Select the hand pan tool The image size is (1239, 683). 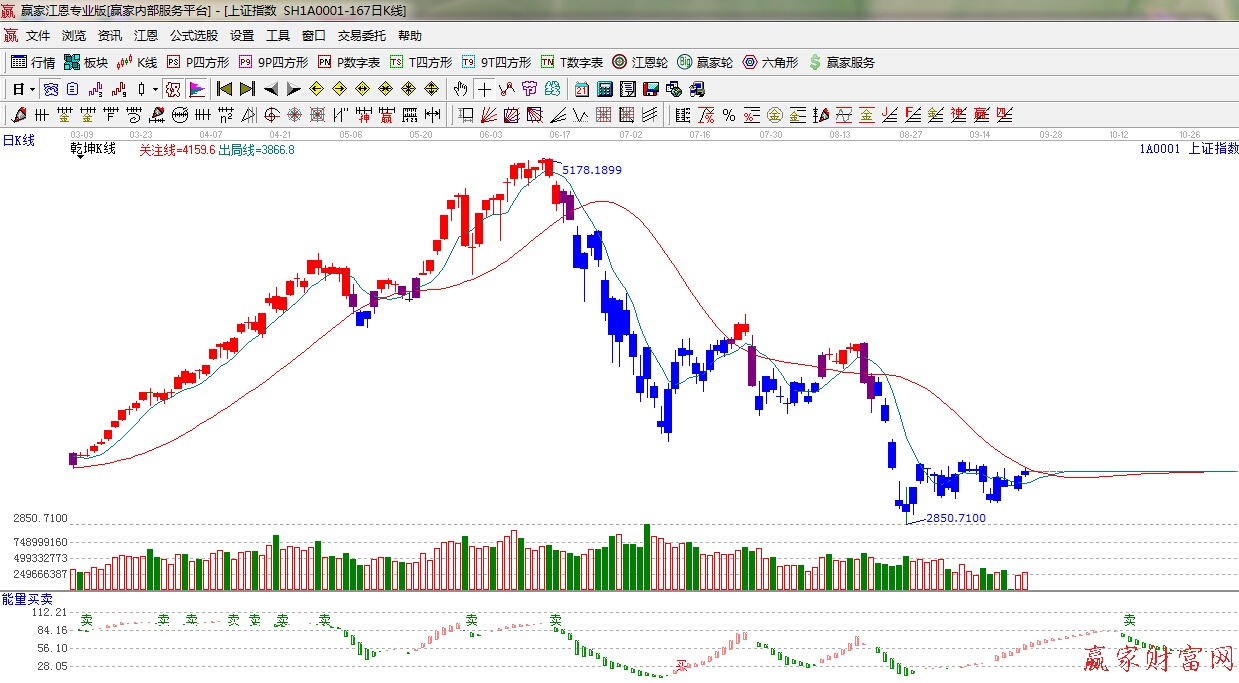[460, 89]
